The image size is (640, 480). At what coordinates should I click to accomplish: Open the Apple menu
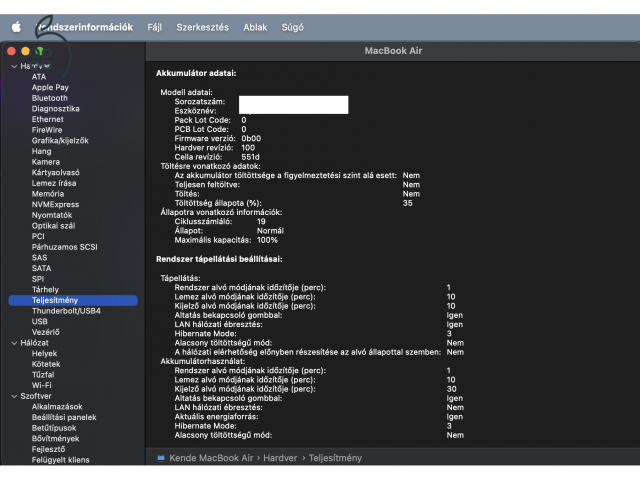[16, 27]
